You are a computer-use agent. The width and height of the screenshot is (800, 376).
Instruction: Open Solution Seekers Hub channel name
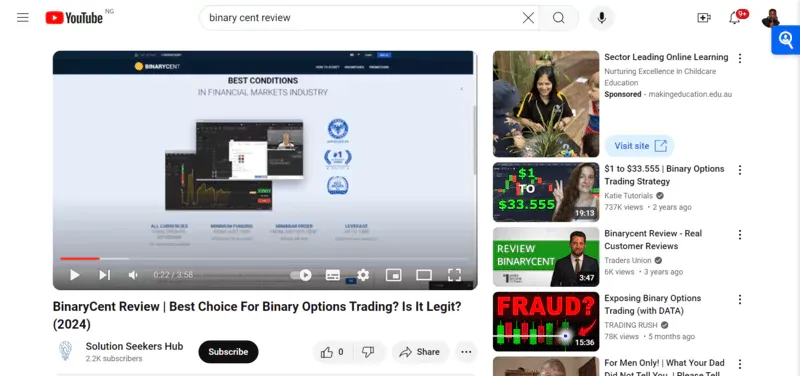point(134,346)
